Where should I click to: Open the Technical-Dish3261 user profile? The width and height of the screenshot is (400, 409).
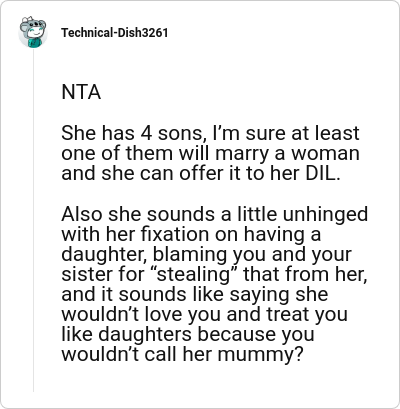coord(114,33)
